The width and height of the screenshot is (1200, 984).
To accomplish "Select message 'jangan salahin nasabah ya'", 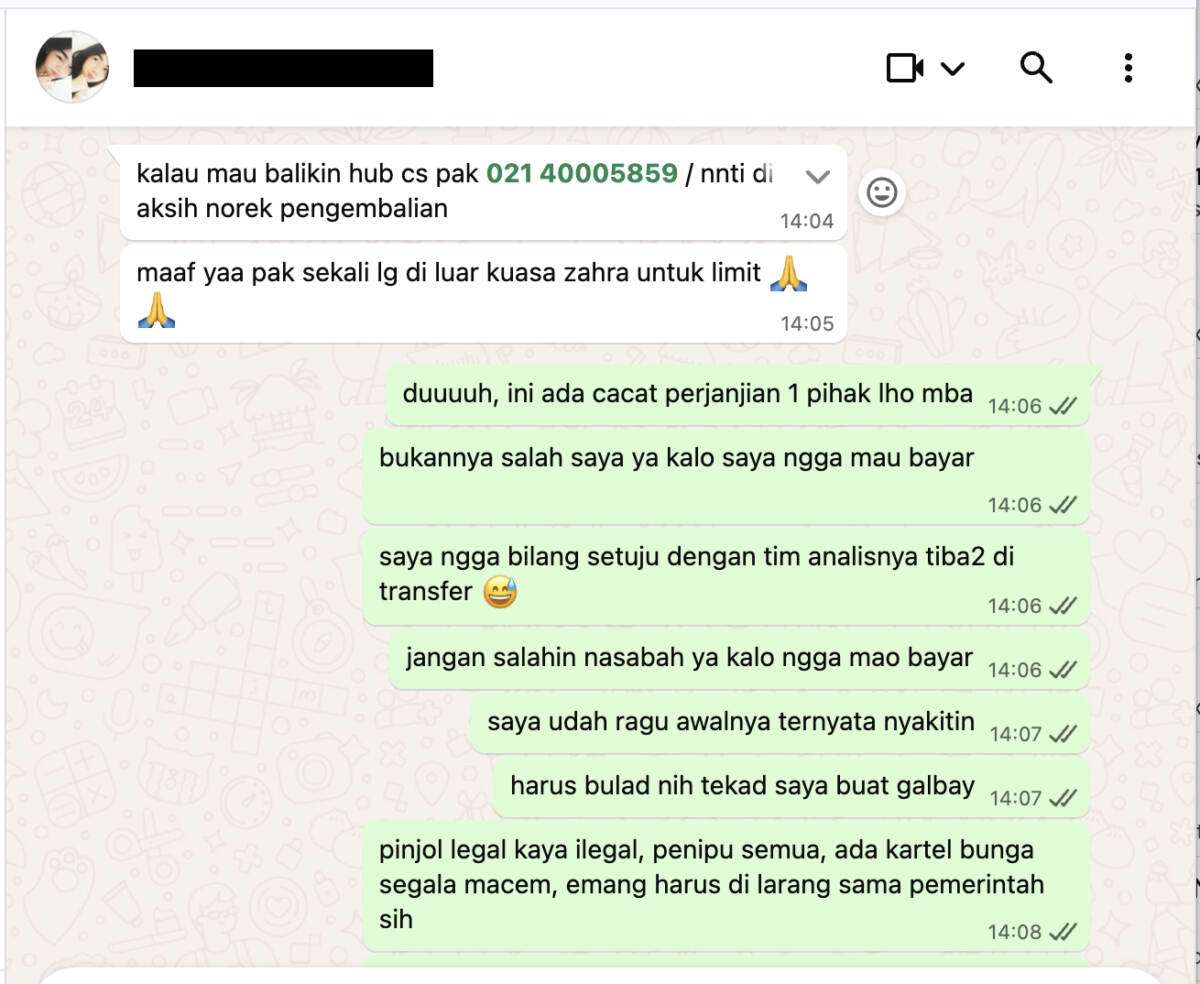I will tap(739, 660).
